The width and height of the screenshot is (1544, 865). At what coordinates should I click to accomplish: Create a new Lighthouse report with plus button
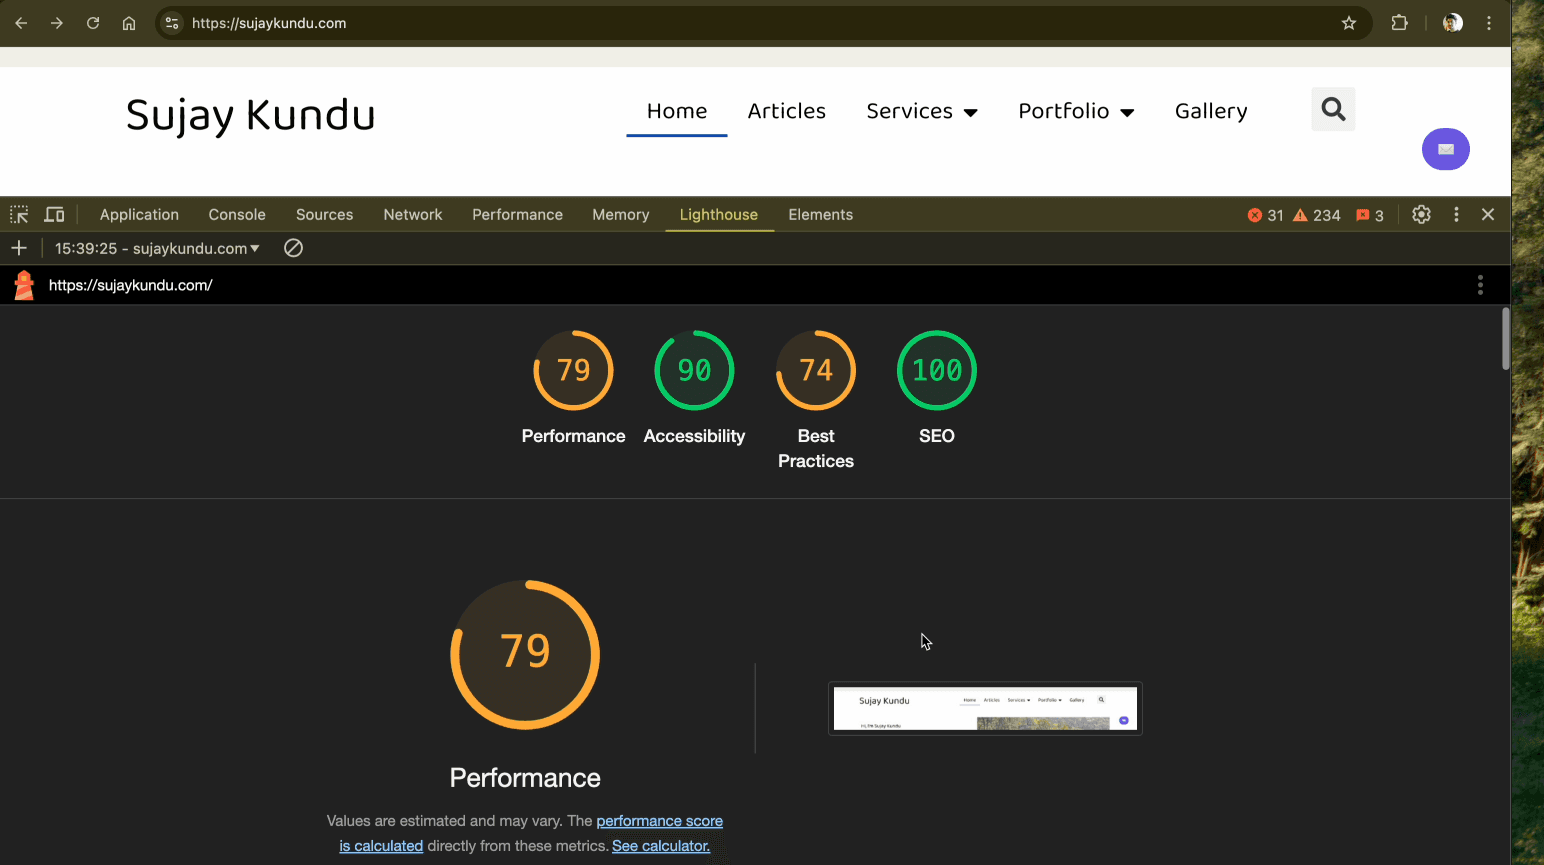click(19, 247)
